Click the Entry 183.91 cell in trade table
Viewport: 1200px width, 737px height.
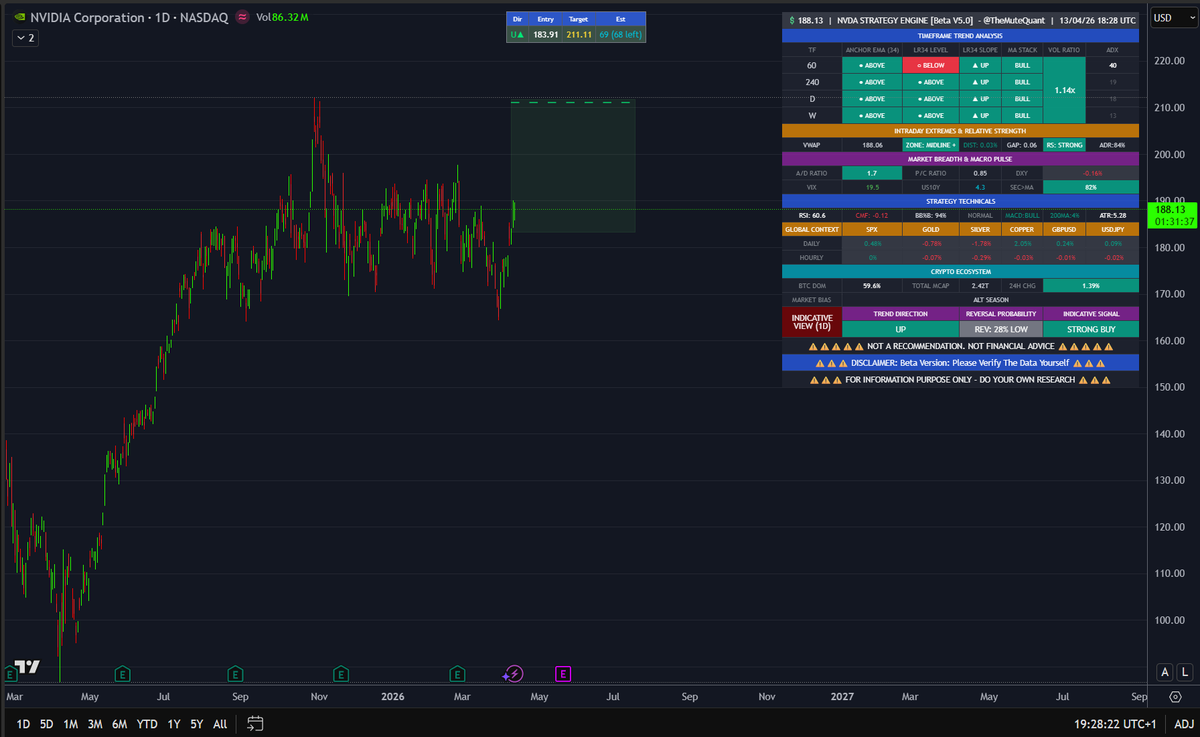click(x=545, y=34)
